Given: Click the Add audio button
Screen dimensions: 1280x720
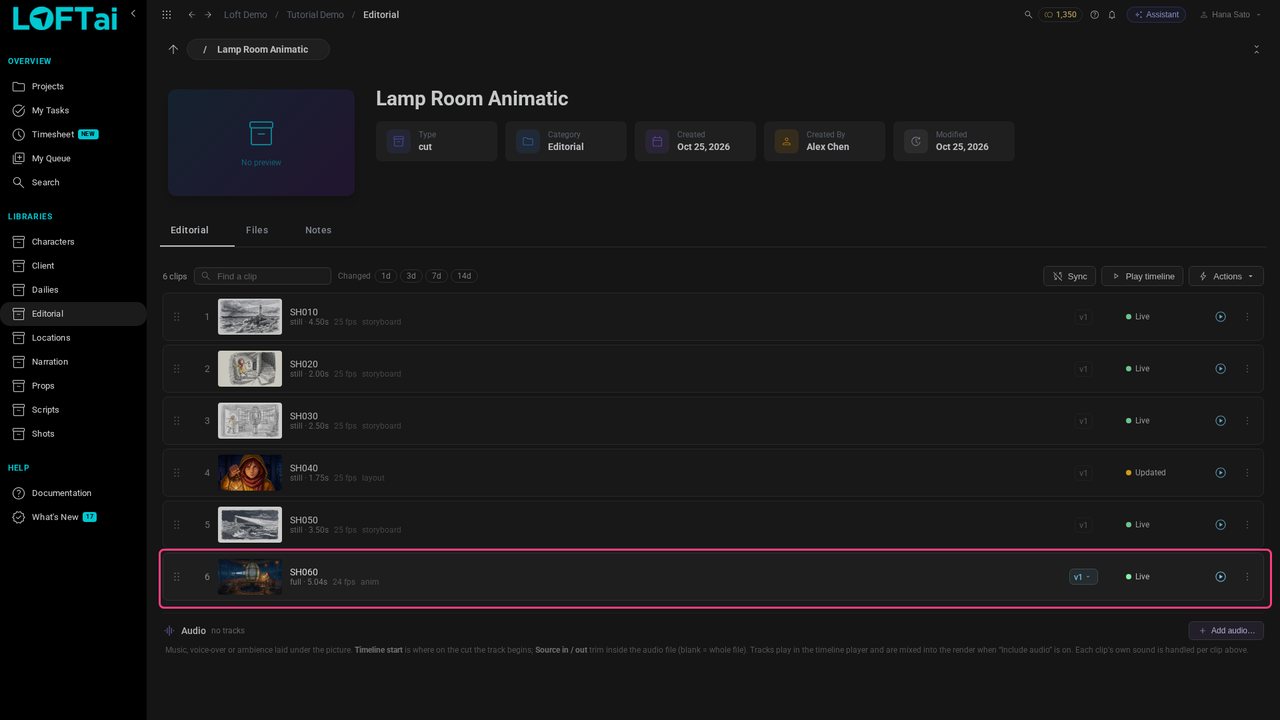Looking at the screenshot, I should [1226, 630].
